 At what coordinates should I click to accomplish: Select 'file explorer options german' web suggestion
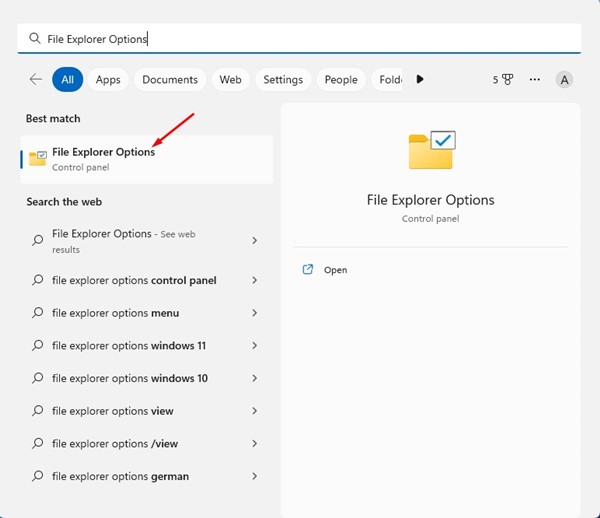[x=120, y=476]
